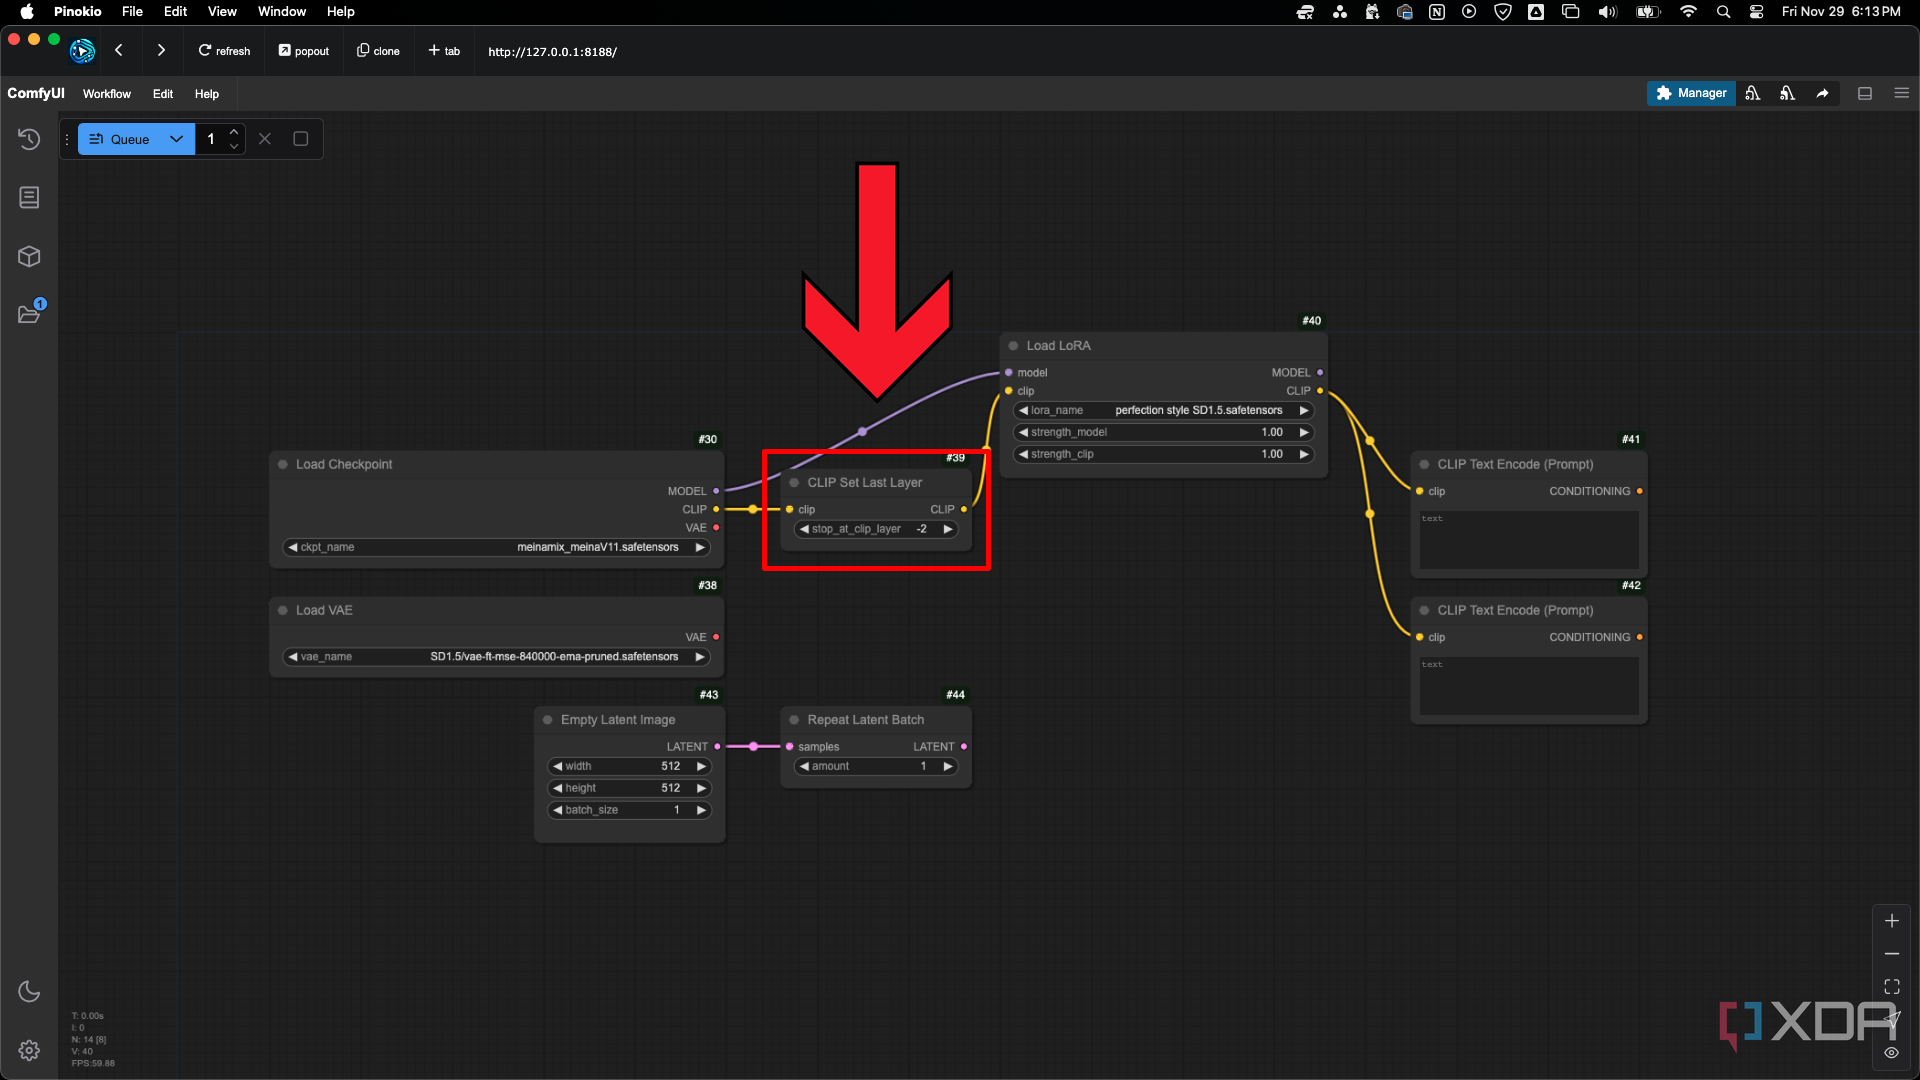Add a new Pinokio tab
Screen dimensions: 1920x1080
click(444, 51)
